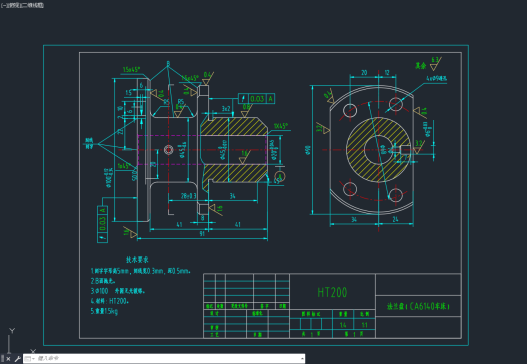
Task: Select the 28±0.3 dimension text
Action: pyautogui.click(x=188, y=196)
